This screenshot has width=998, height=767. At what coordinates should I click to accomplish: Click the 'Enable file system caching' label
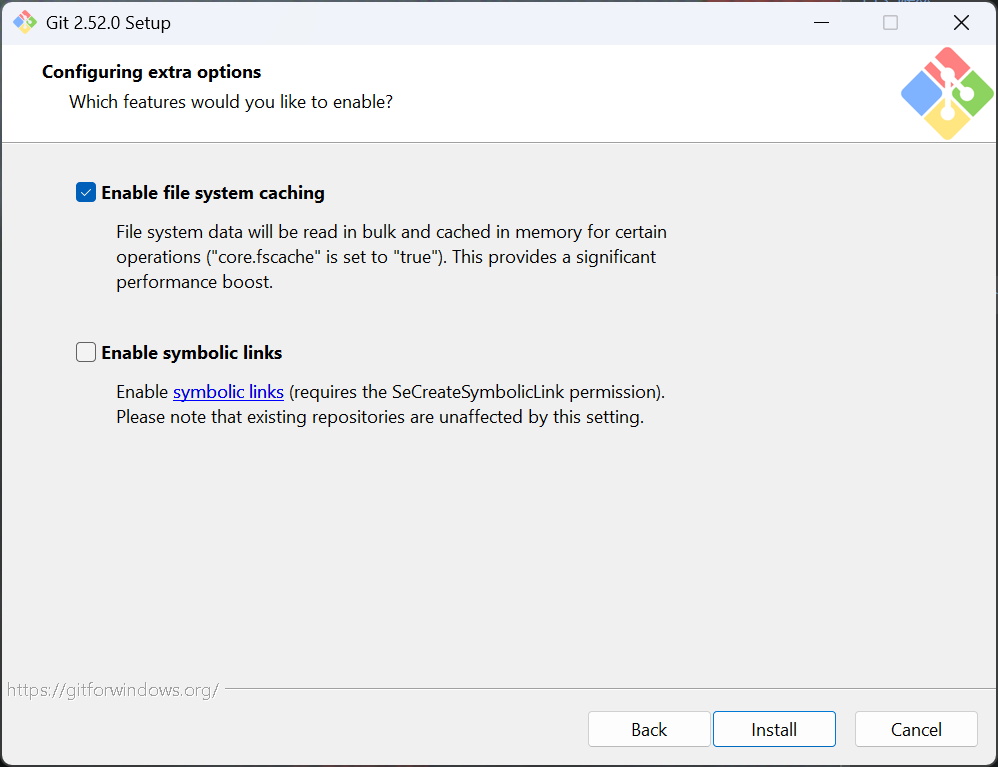(213, 193)
